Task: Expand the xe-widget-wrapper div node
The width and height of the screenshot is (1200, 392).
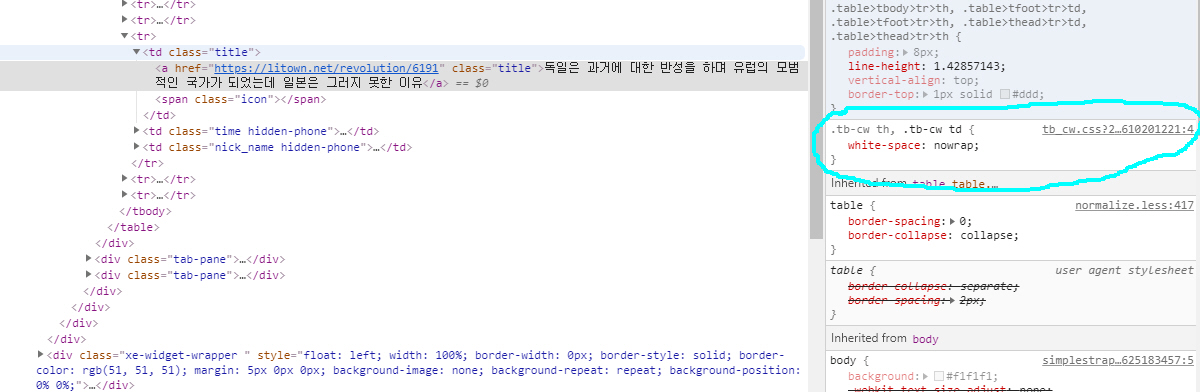Action: (41, 355)
